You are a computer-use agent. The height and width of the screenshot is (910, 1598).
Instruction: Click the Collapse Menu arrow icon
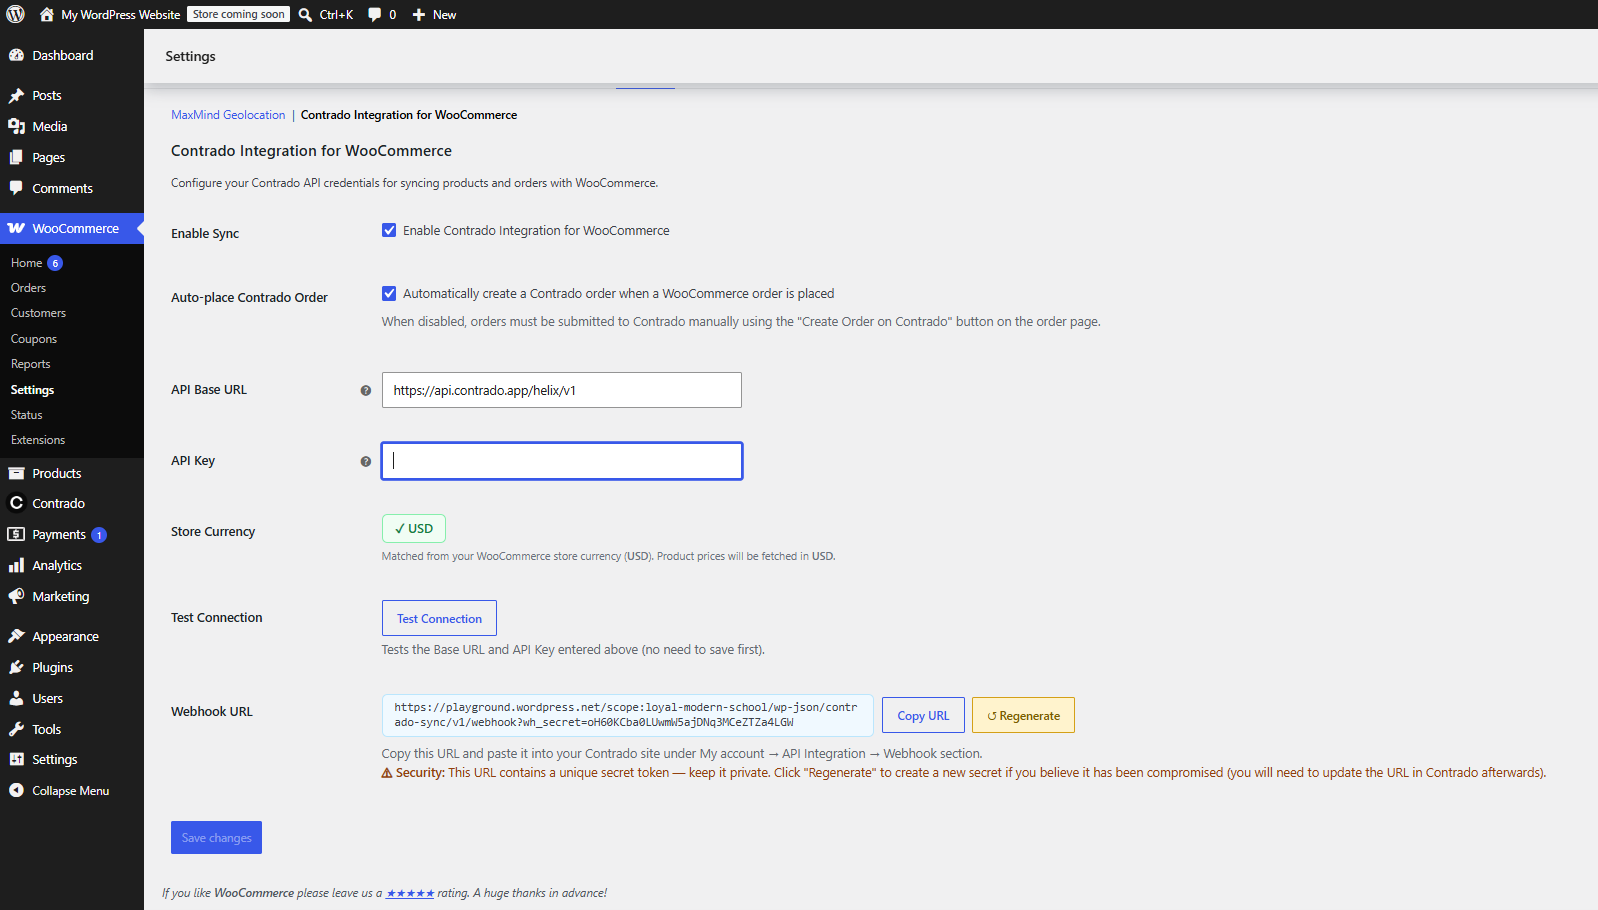tap(16, 790)
